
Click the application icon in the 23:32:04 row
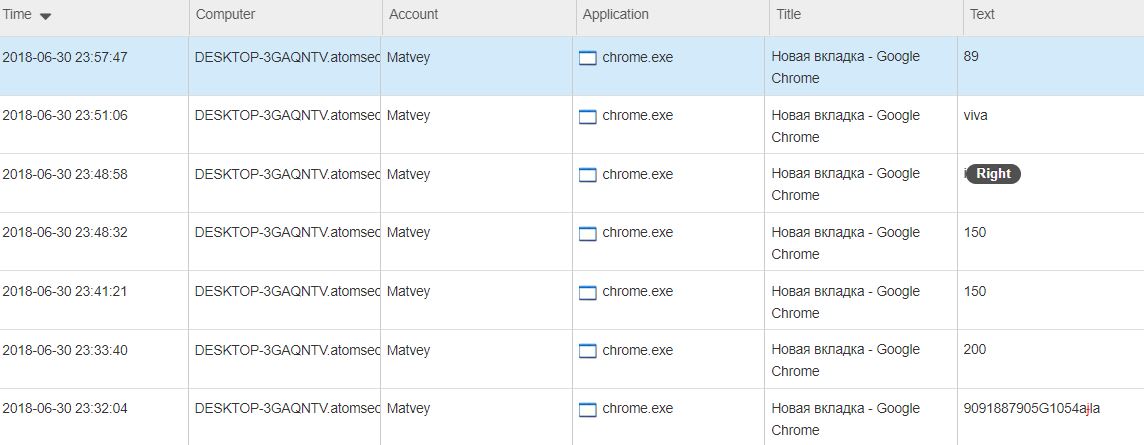pyautogui.click(x=588, y=409)
